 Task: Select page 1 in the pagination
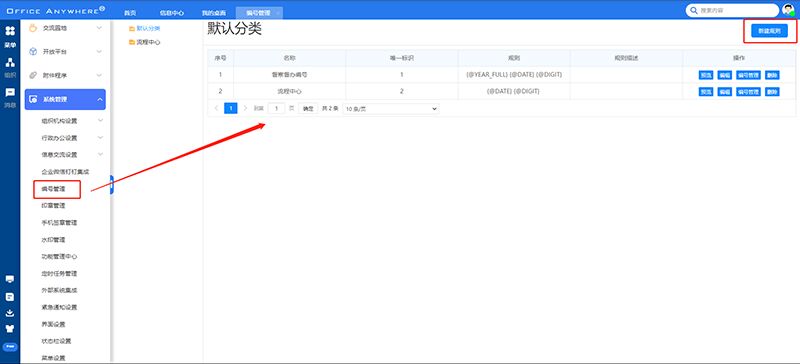[231, 109]
